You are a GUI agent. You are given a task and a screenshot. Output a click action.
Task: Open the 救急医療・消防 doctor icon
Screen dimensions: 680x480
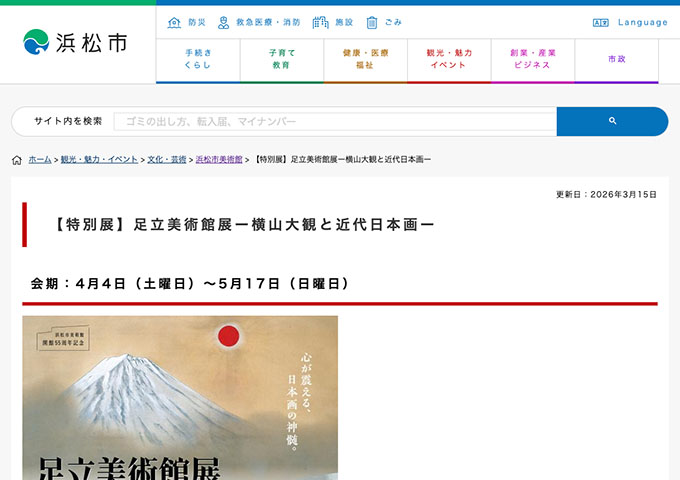coord(223,22)
